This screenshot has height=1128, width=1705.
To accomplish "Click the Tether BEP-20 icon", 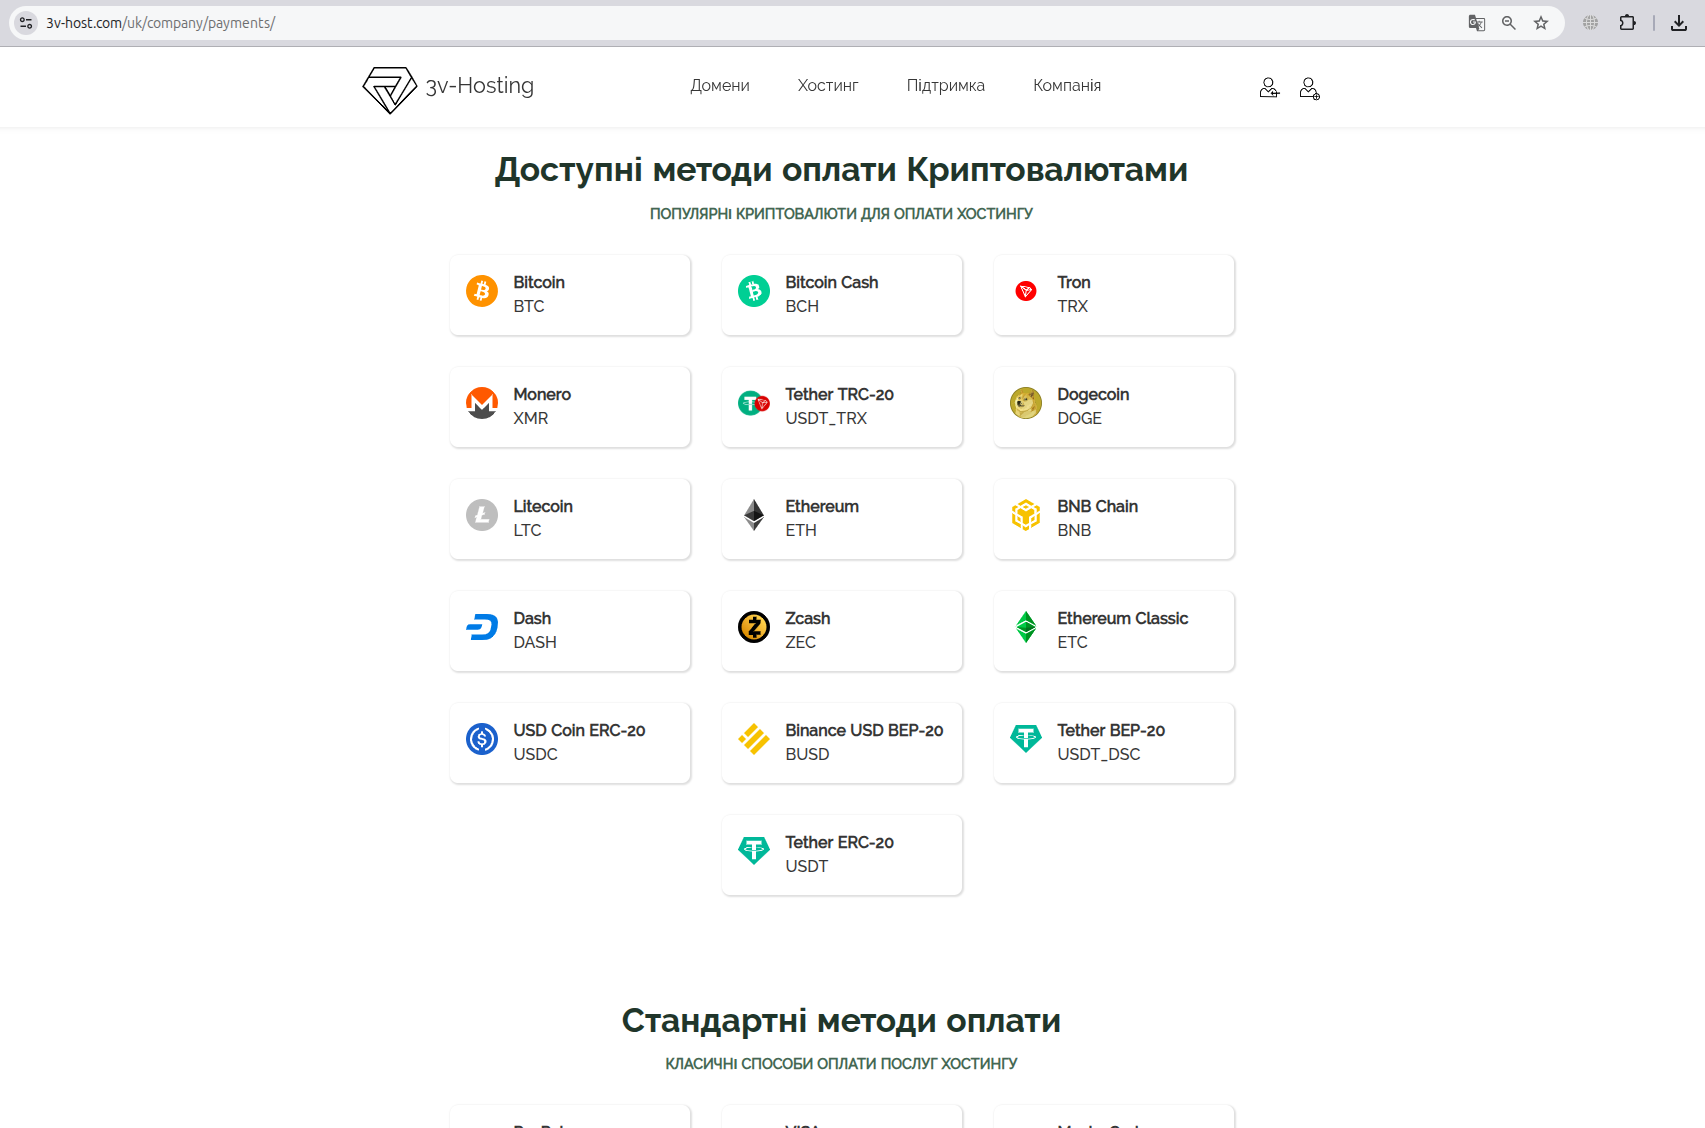I will 1026,739.
